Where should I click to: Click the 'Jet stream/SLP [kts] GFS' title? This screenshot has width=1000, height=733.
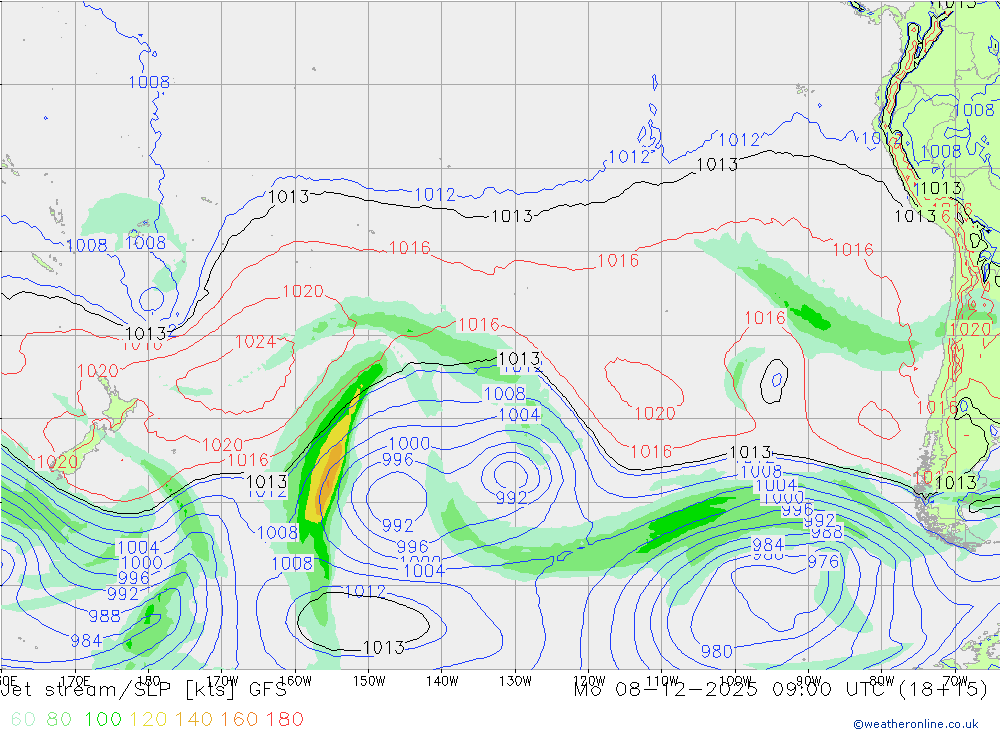click(x=144, y=690)
